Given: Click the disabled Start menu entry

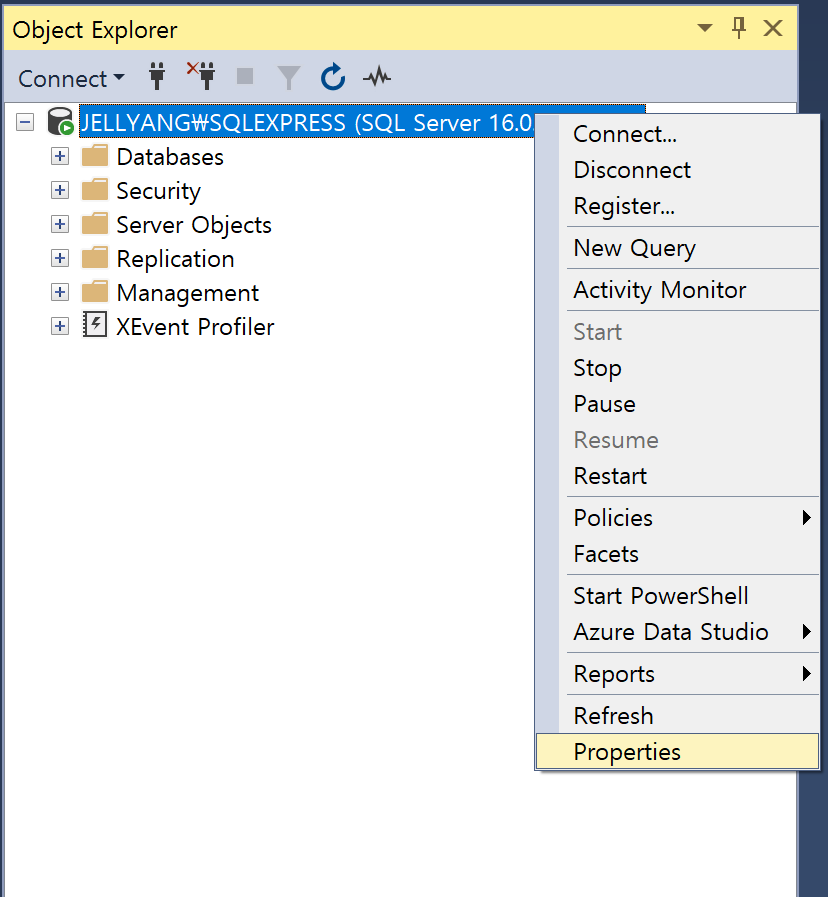Looking at the screenshot, I should [678, 332].
